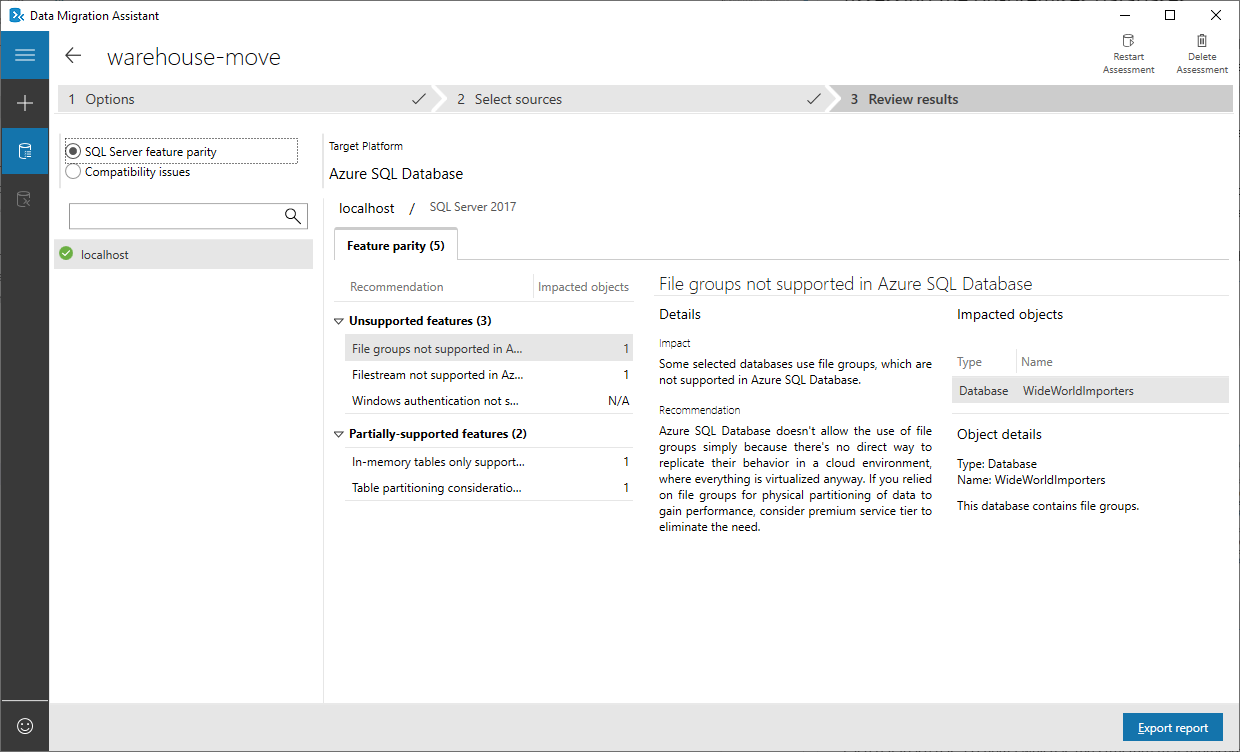Open the Assessments sidebar icon
Screen dimensions: 1240x752
click(25, 152)
